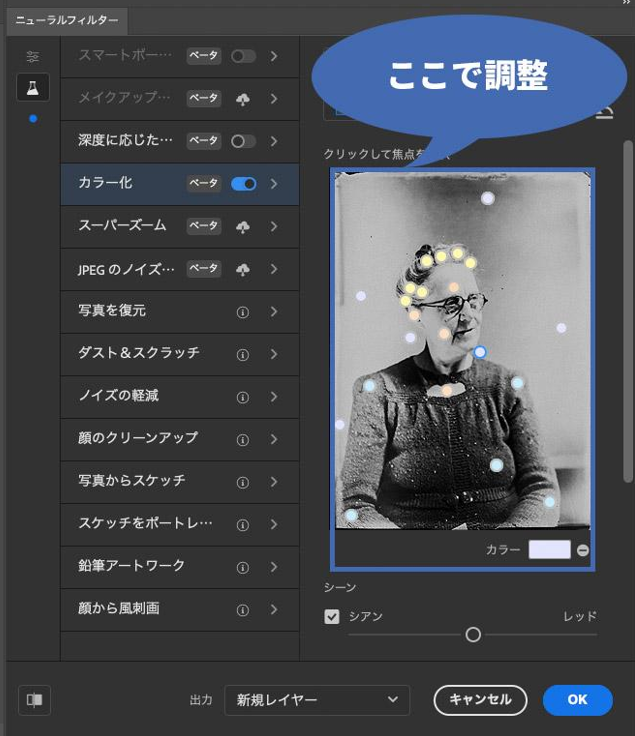Select the ニューラルフィルター tab
635x736 pixels.
(67, 21)
